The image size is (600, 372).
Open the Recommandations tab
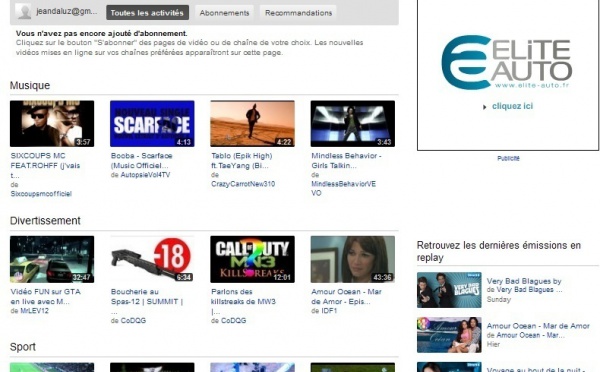pos(298,13)
